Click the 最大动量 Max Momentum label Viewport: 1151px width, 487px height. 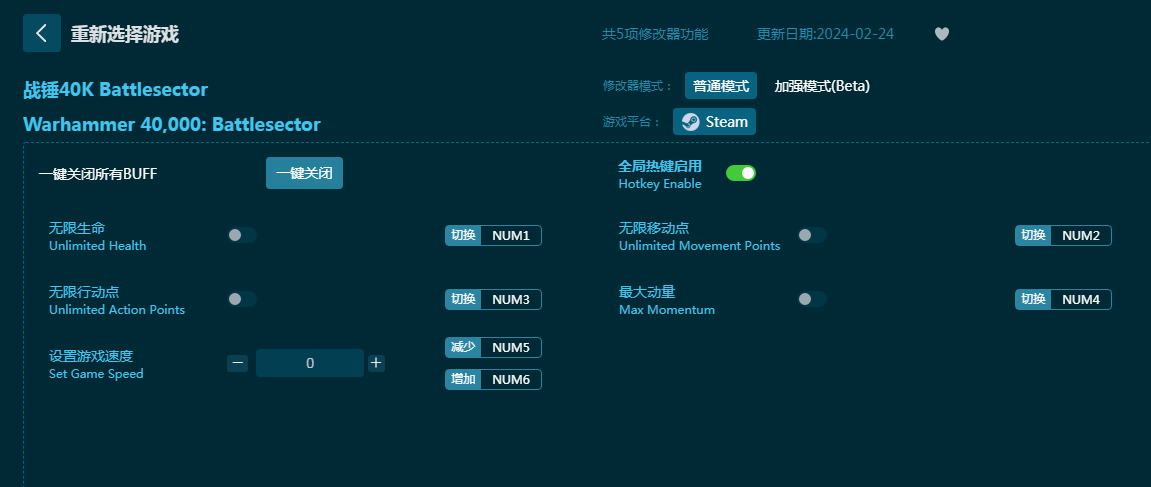coord(667,300)
